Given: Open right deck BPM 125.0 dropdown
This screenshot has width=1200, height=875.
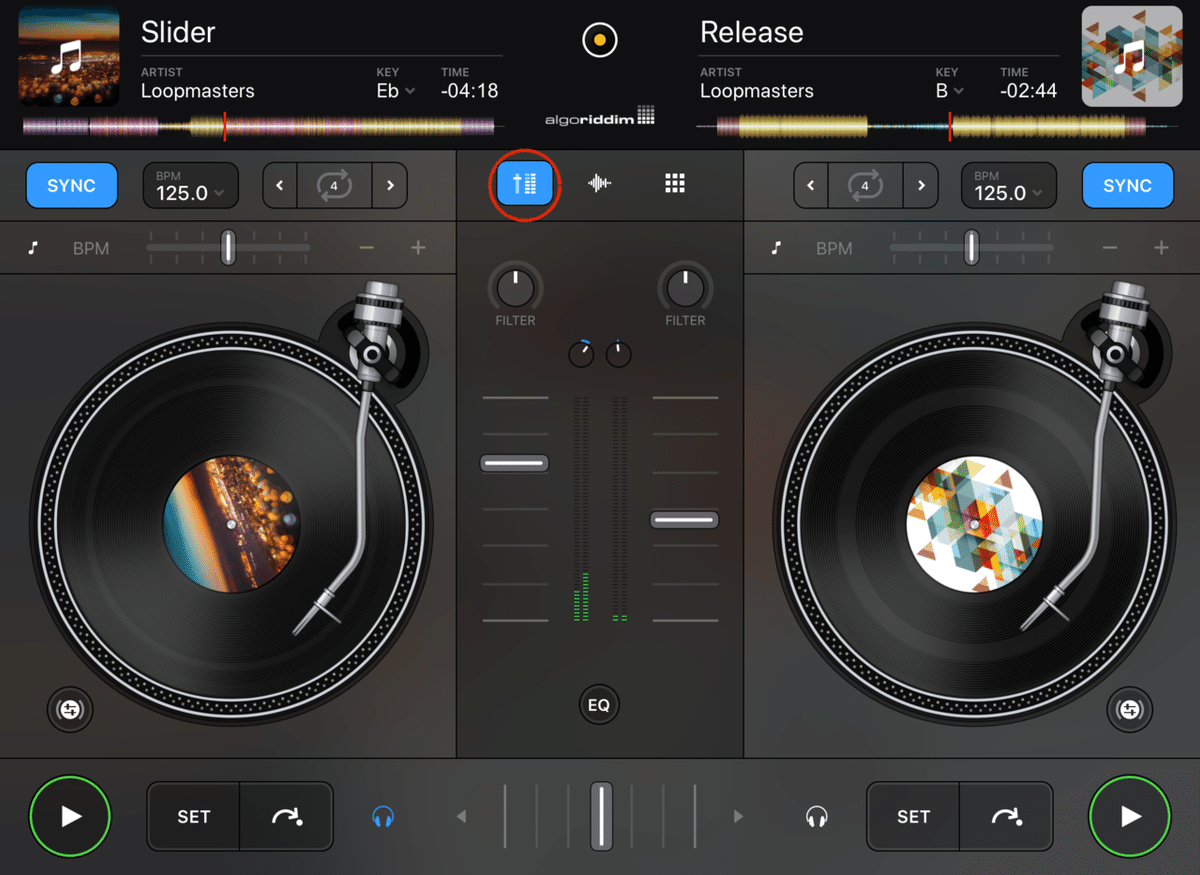Looking at the screenshot, I should tap(1009, 186).
